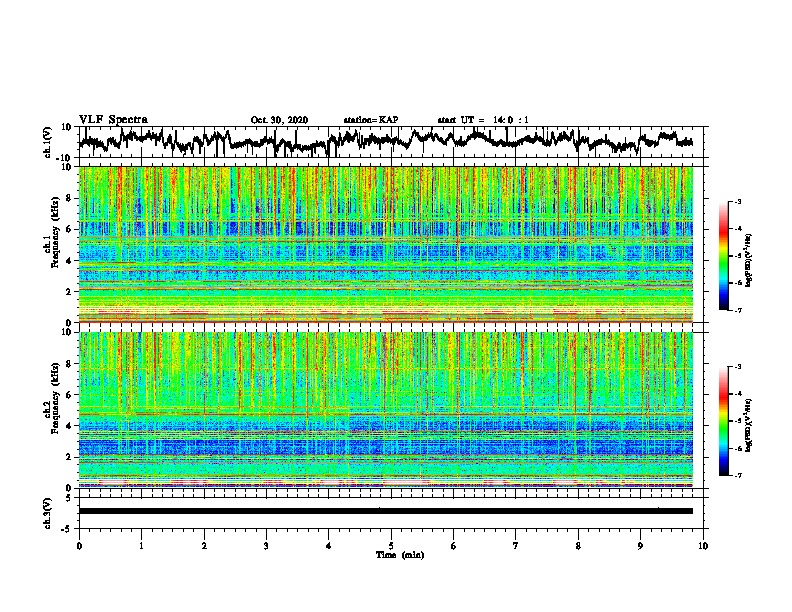Click the time axis tick label "9"
Image resolution: width=792 pixels, height=612 pixels.
tap(640, 546)
